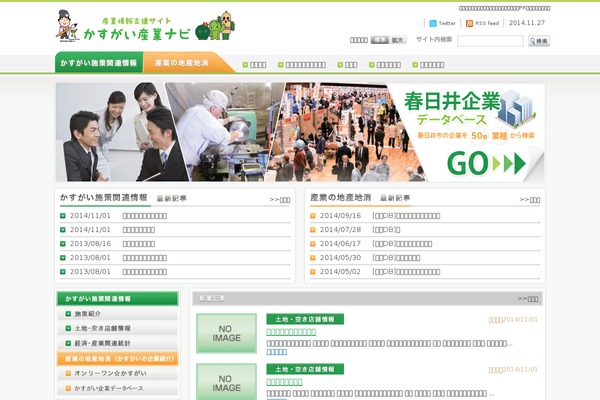Open the >> more link in the 産業の地産地消 news panel
The height and width of the screenshot is (400, 600).
click(x=530, y=200)
